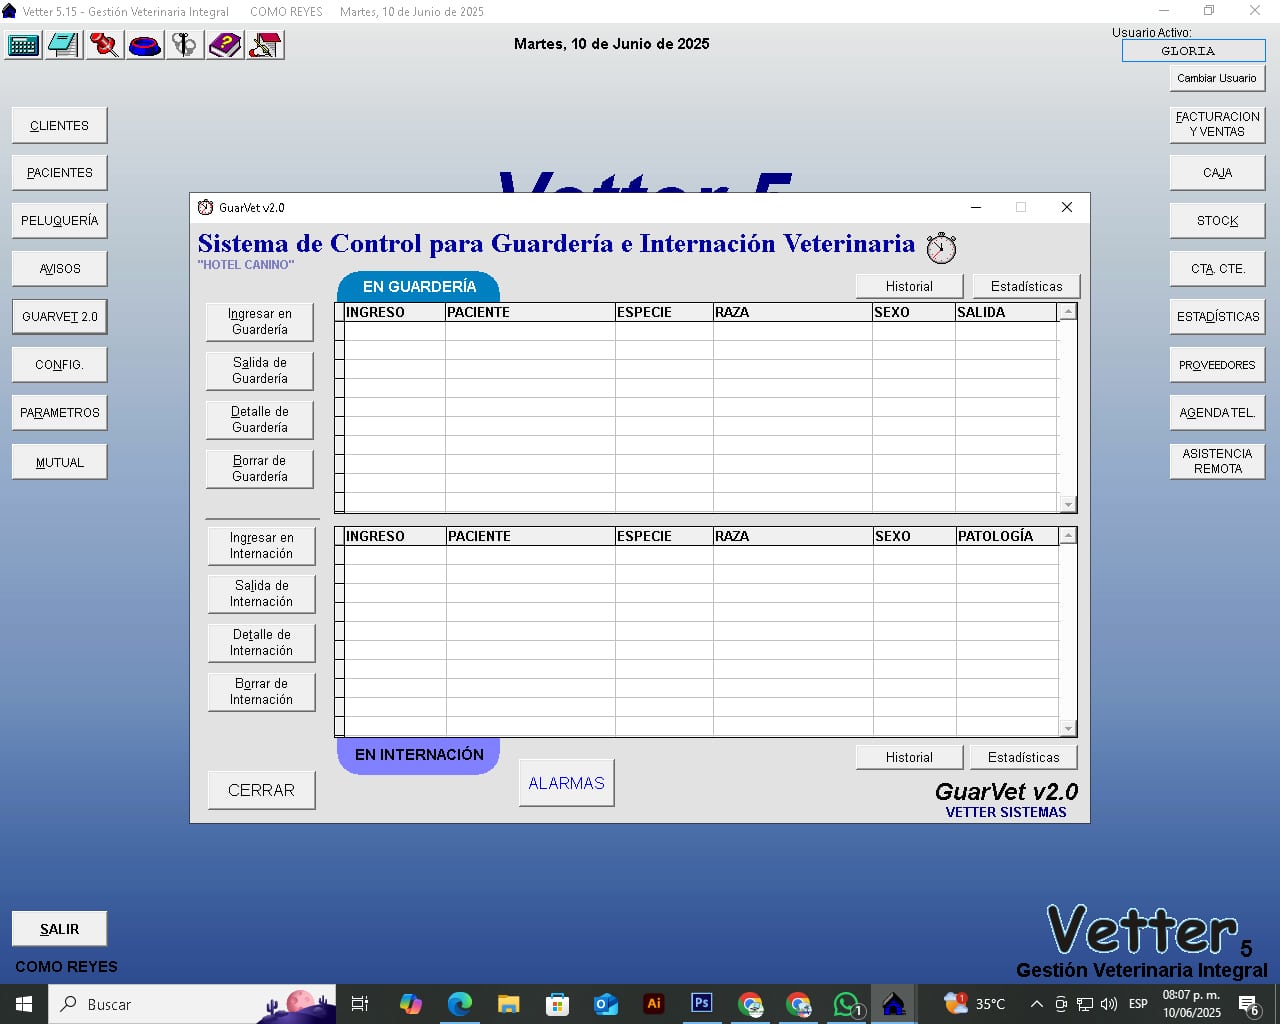Click the SALIDA column header in guardería table

pyautogui.click(x=1006, y=313)
